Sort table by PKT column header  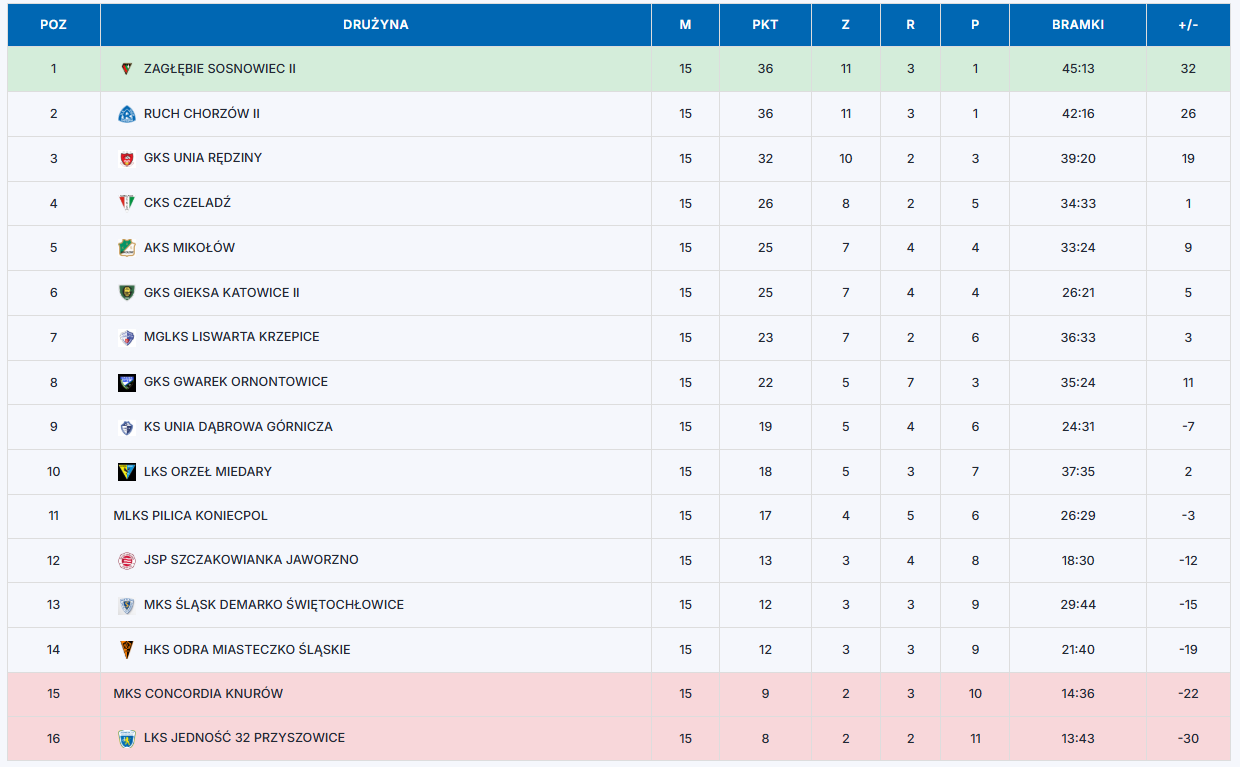pos(765,25)
